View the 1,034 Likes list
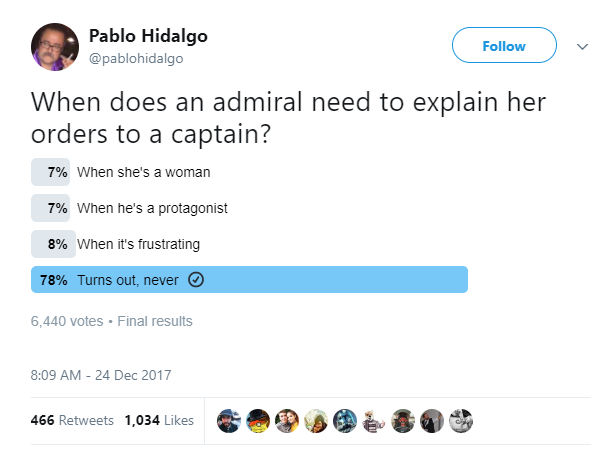The height and width of the screenshot is (454, 606). tap(159, 421)
